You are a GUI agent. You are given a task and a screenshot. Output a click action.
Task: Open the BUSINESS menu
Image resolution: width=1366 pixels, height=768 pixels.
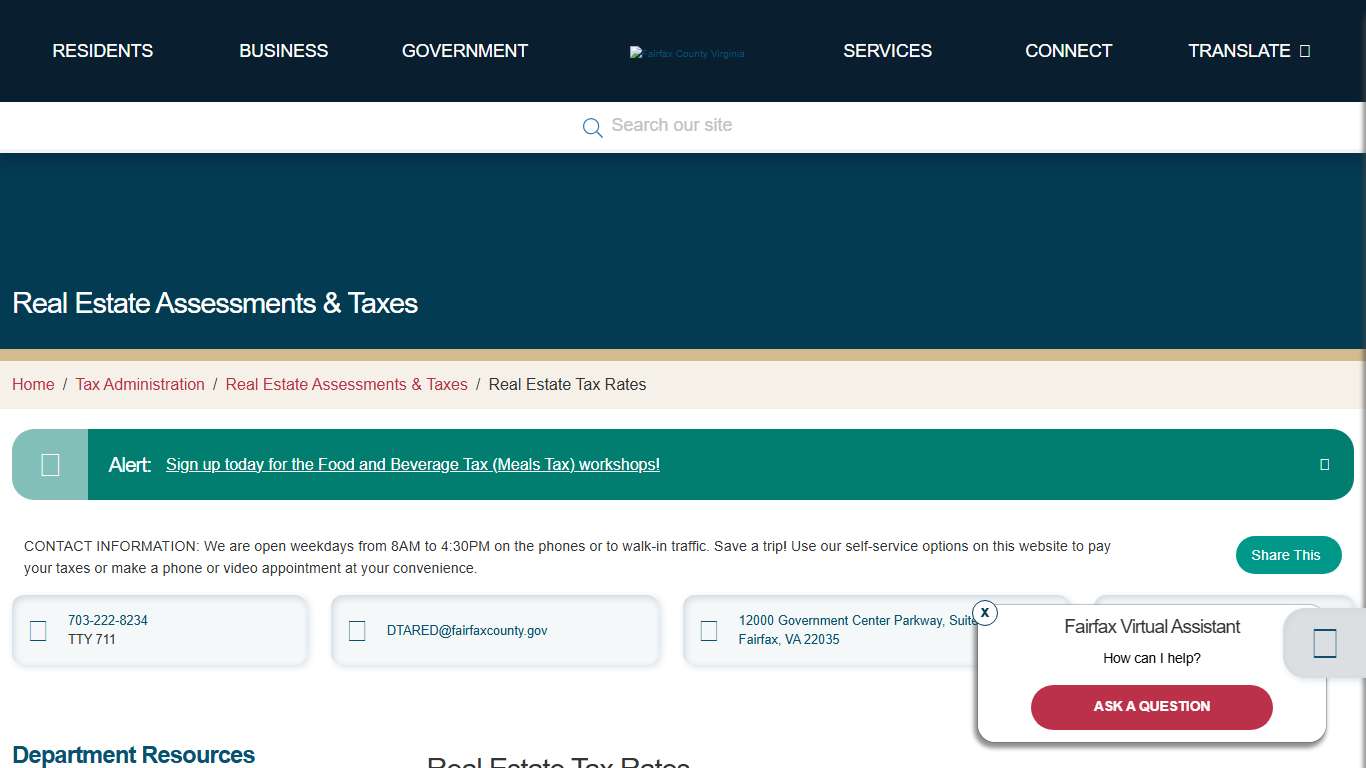click(283, 50)
